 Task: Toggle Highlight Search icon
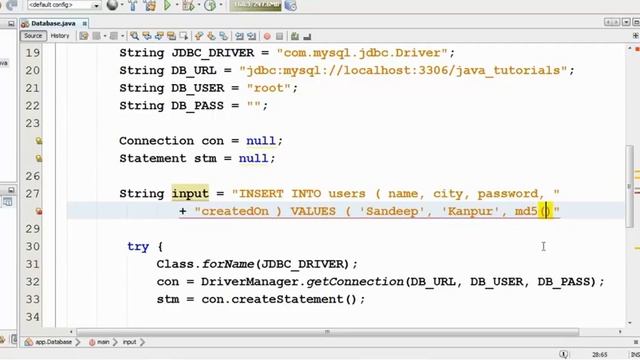tap(171, 36)
